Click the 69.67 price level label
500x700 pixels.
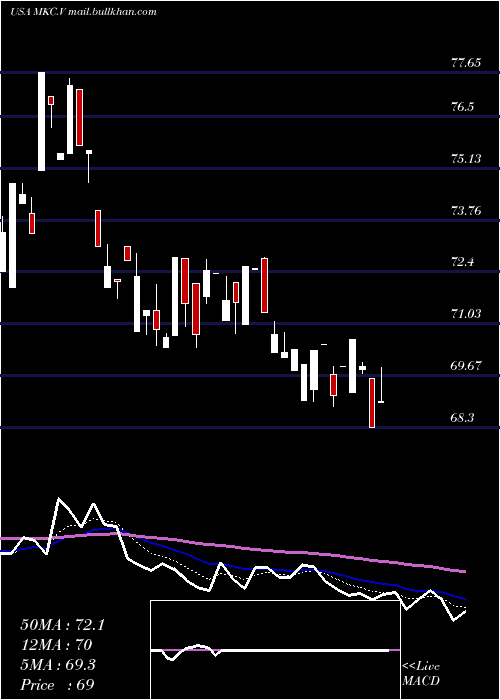pos(466,366)
